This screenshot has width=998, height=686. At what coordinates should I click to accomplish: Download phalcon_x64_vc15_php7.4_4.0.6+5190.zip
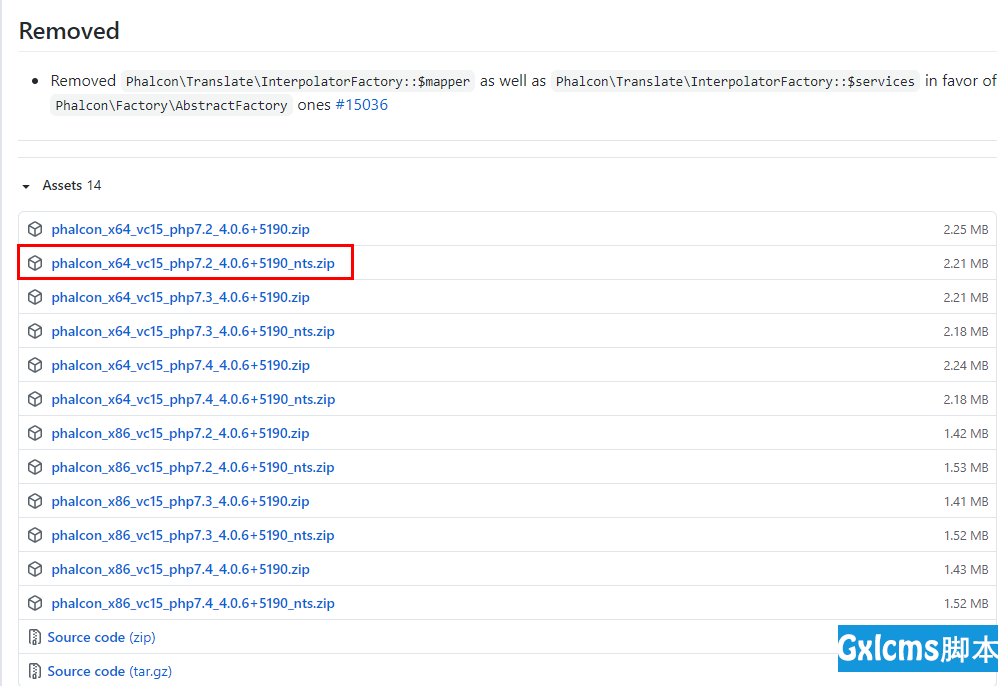pyautogui.click(x=181, y=365)
